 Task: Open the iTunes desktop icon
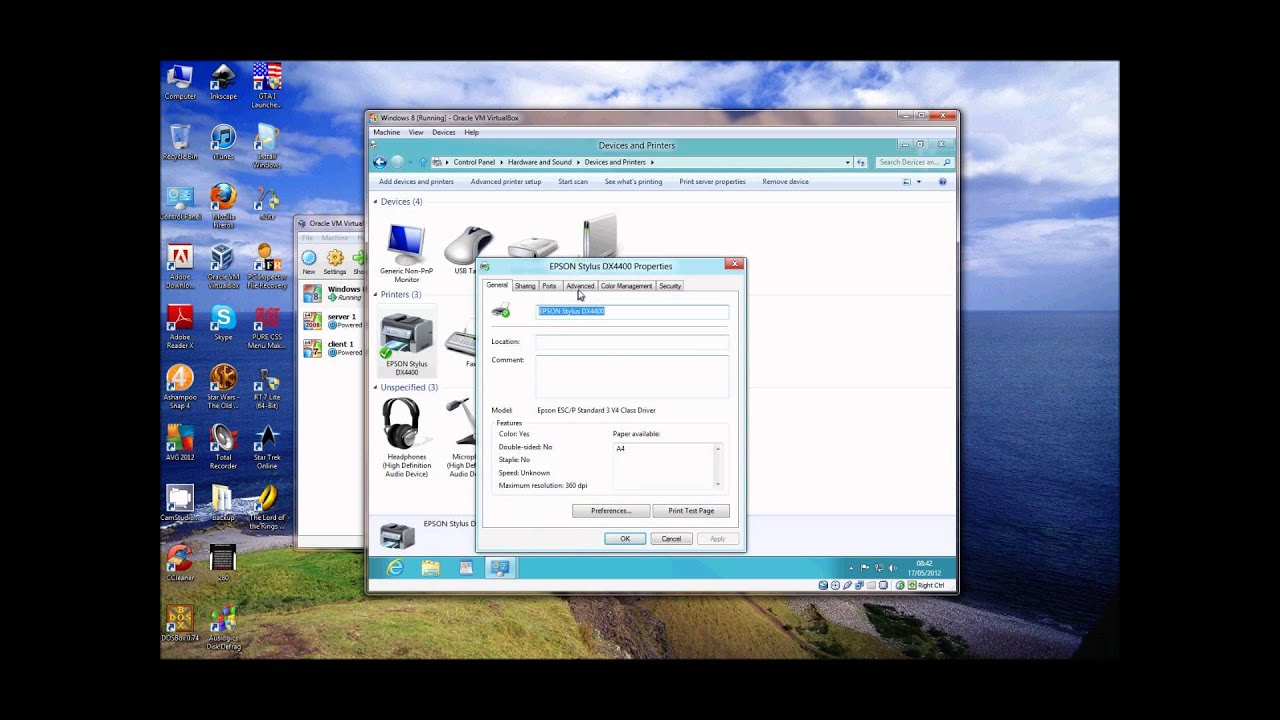(223, 142)
